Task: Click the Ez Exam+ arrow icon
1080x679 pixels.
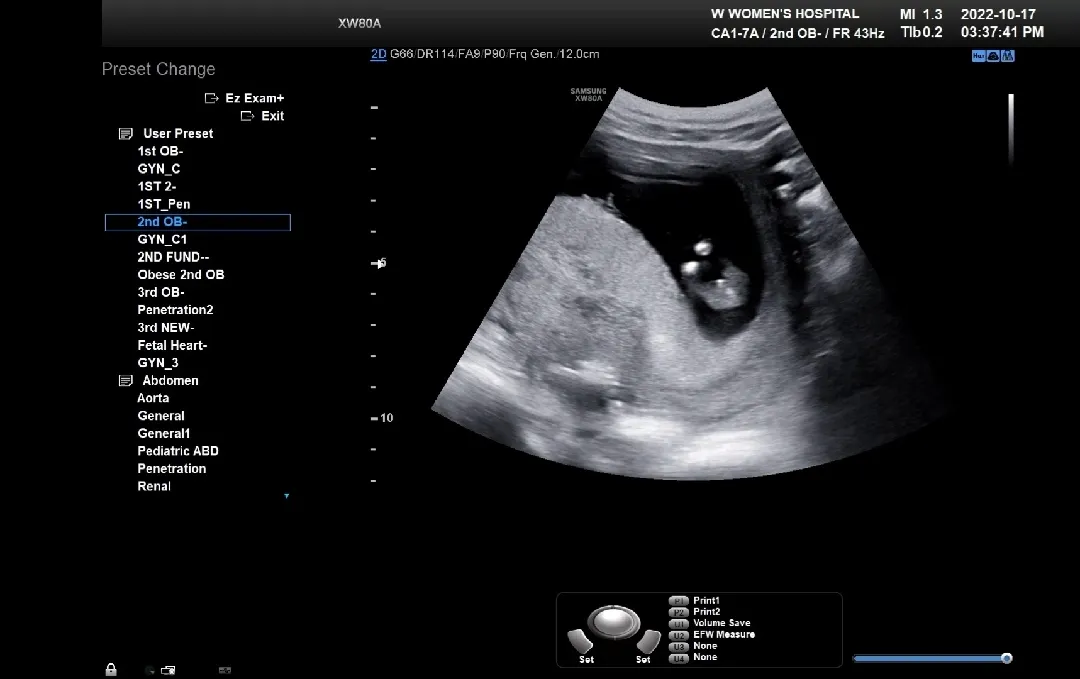Action: pyautogui.click(x=211, y=98)
